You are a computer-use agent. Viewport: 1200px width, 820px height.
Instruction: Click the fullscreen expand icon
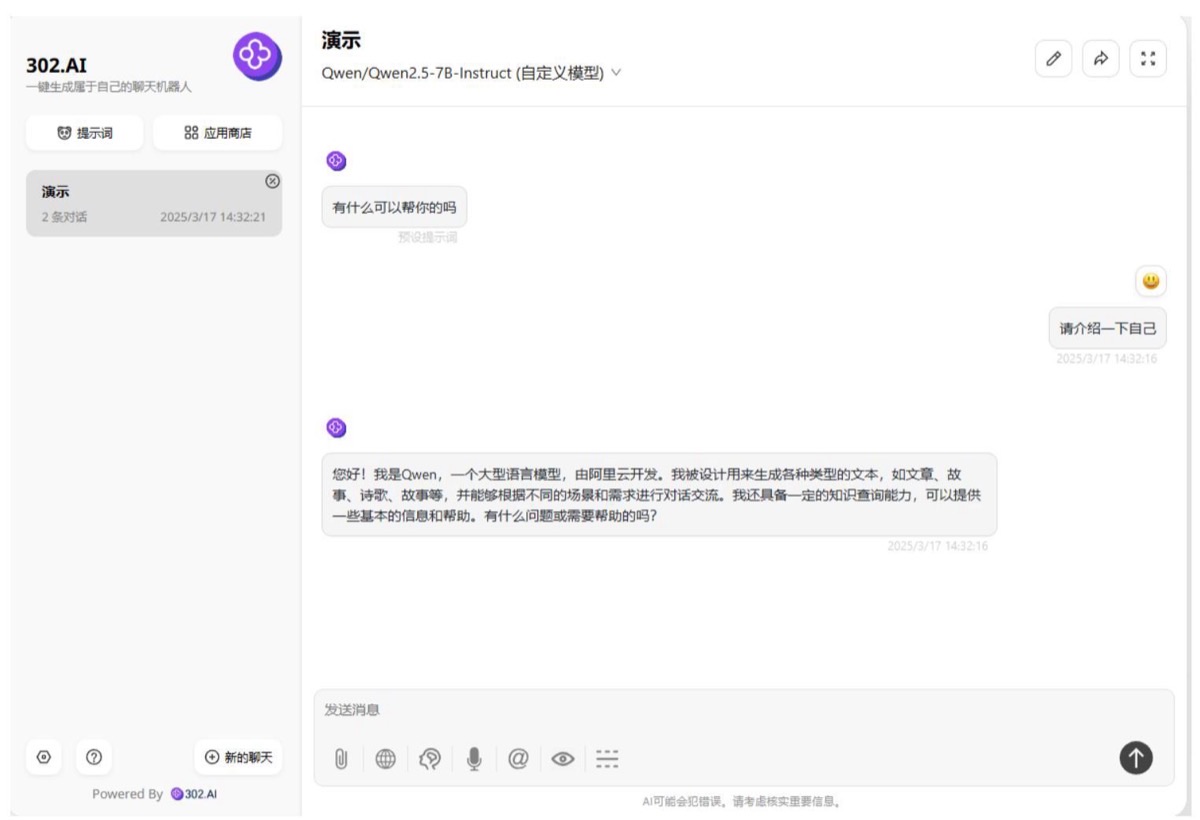point(1148,59)
